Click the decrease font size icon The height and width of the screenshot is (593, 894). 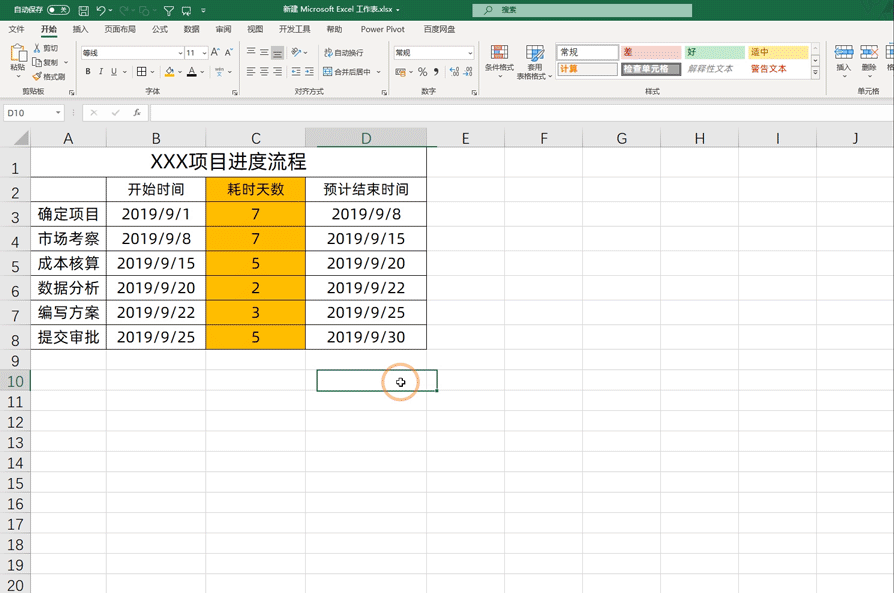pyautogui.click(x=229, y=52)
